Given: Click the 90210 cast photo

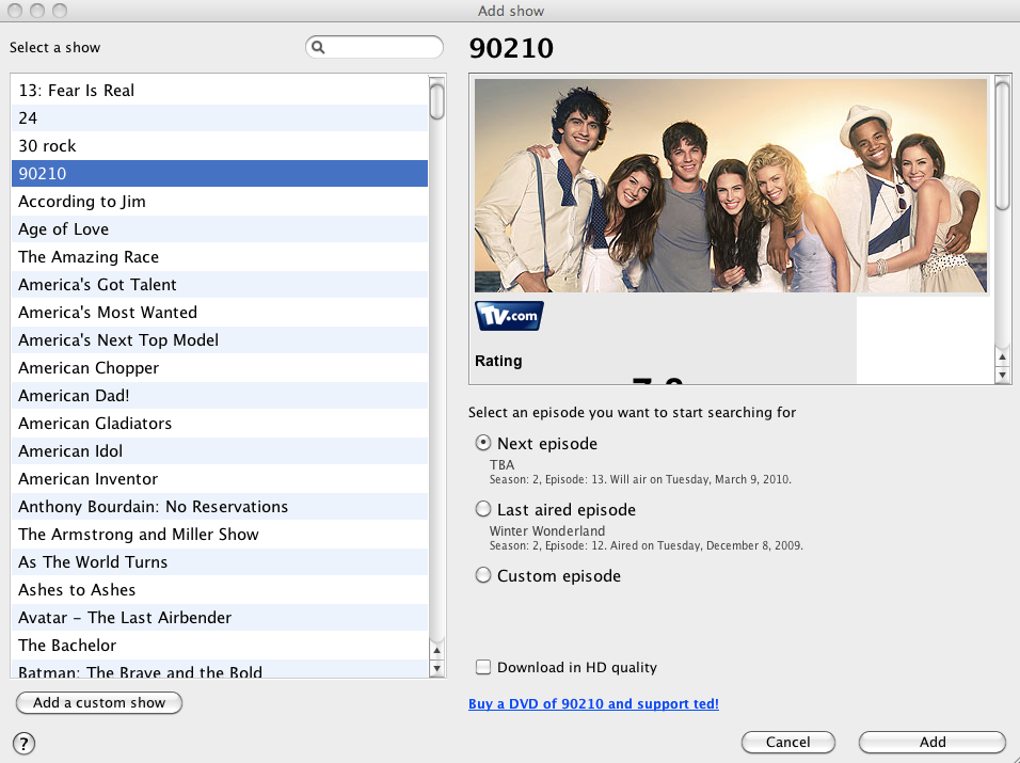Looking at the screenshot, I should [731, 185].
